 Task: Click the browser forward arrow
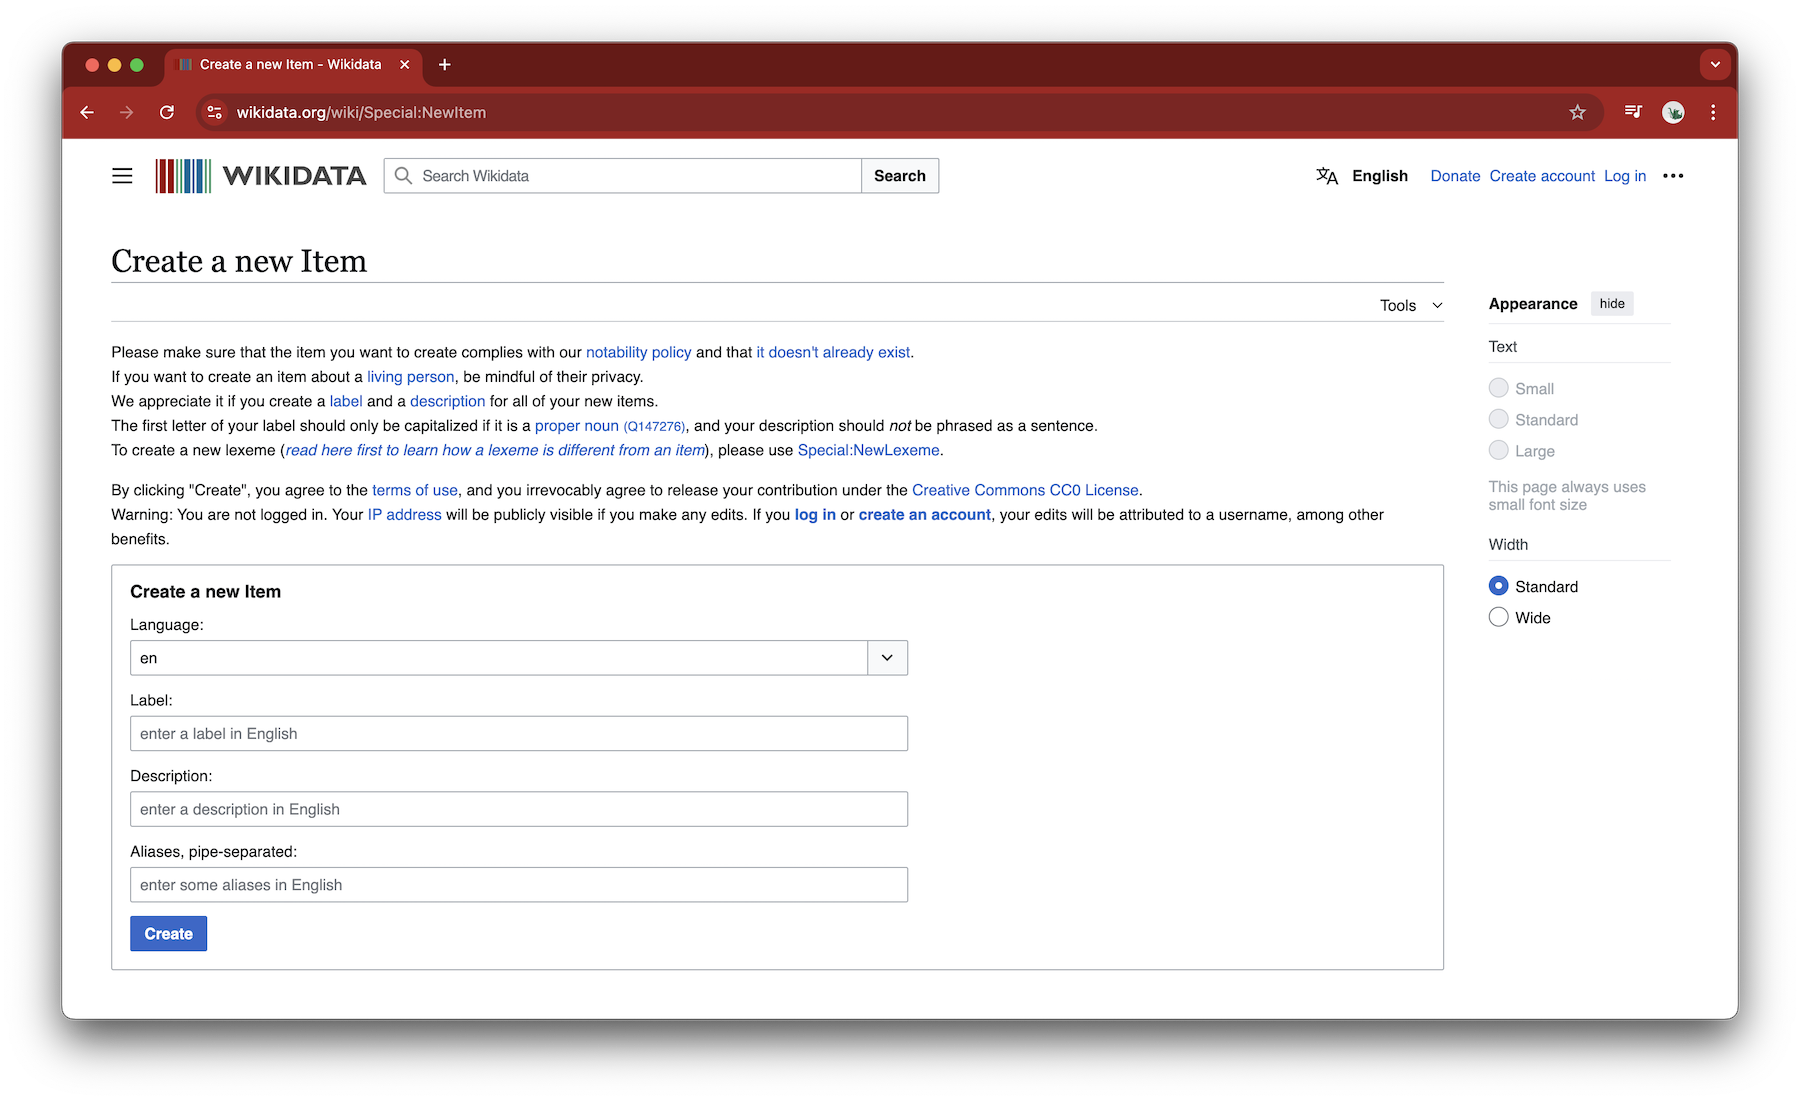(x=127, y=113)
